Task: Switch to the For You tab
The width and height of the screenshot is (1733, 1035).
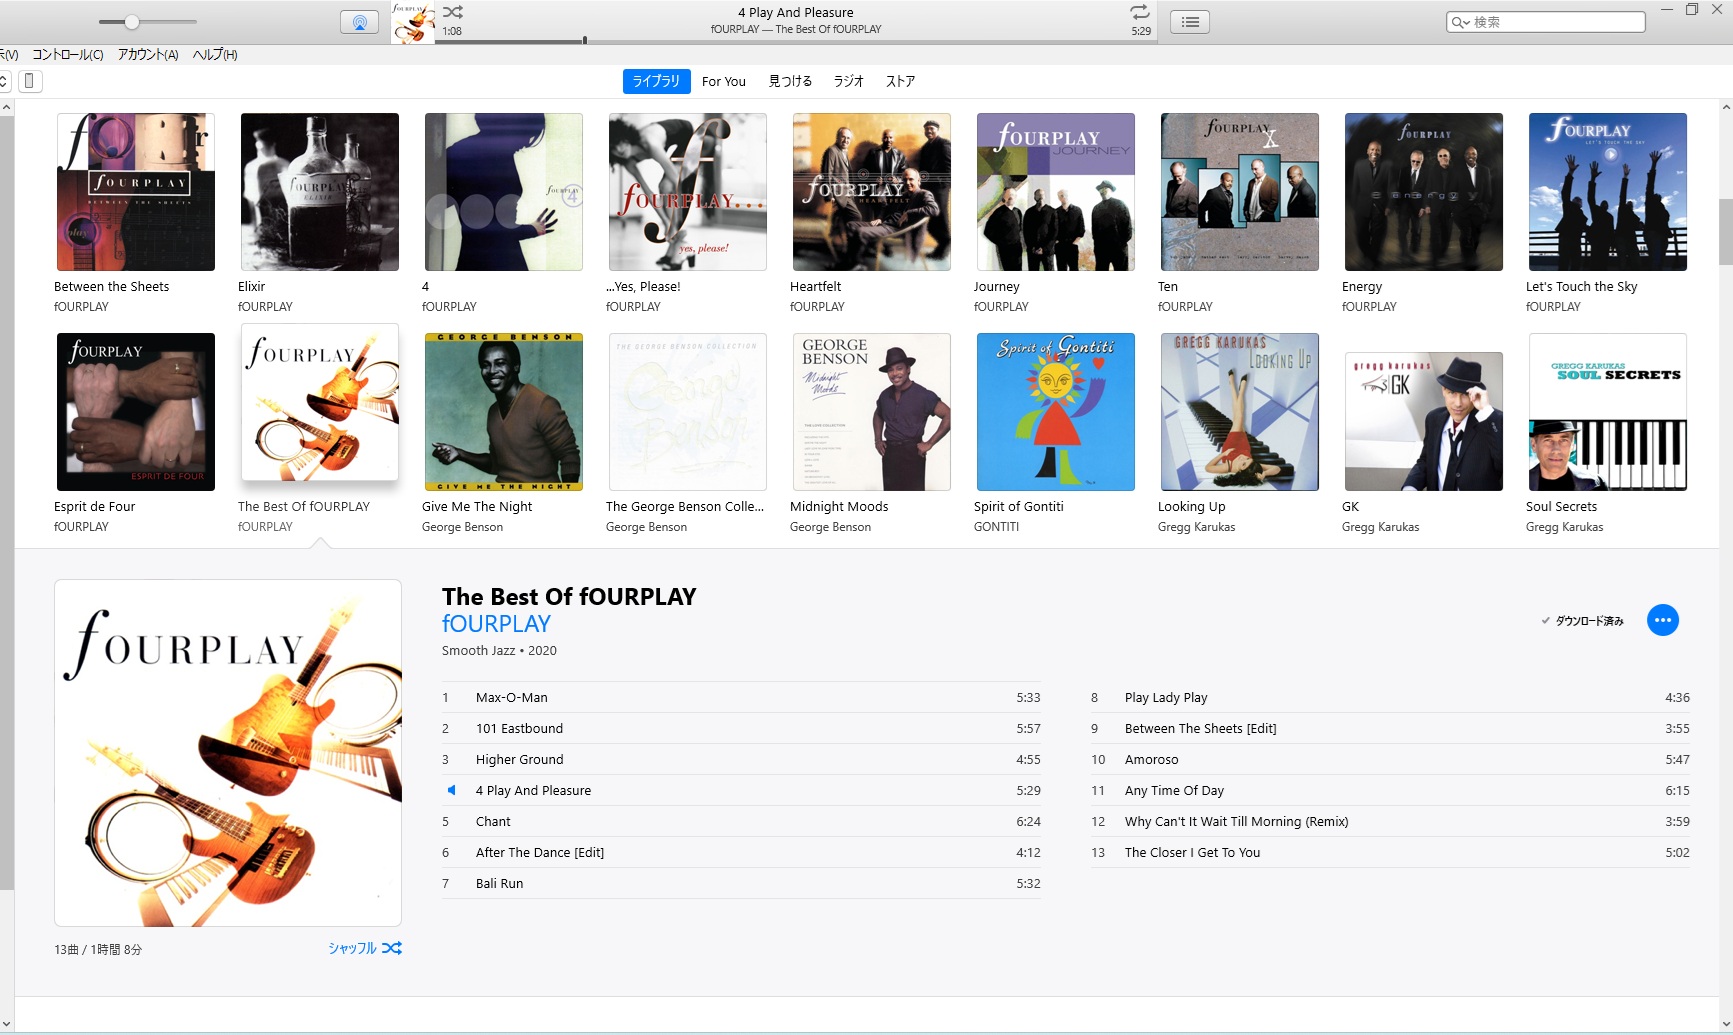Action: pyautogui.click(x=724, y=82)
